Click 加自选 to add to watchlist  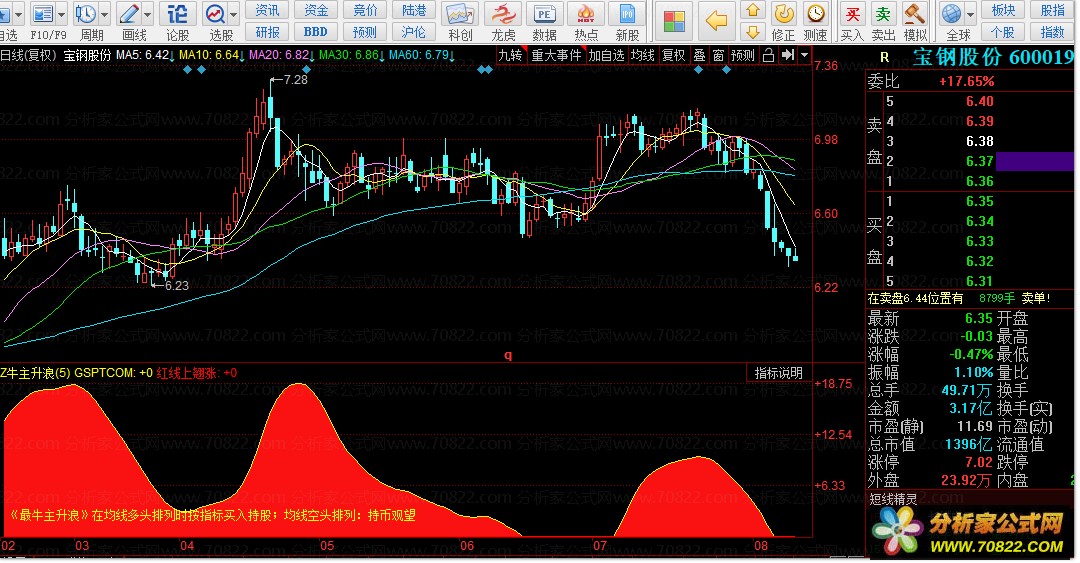606,56
